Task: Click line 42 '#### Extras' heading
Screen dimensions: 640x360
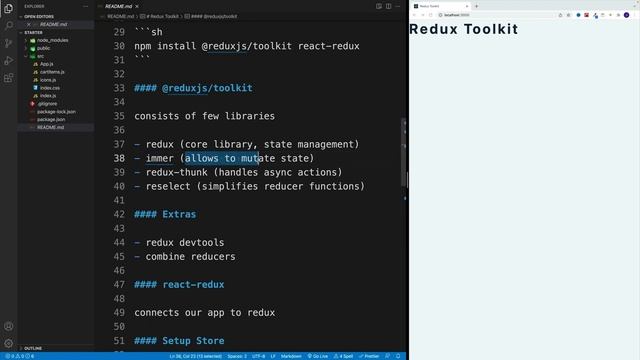Action: click(x=165, y=214)
